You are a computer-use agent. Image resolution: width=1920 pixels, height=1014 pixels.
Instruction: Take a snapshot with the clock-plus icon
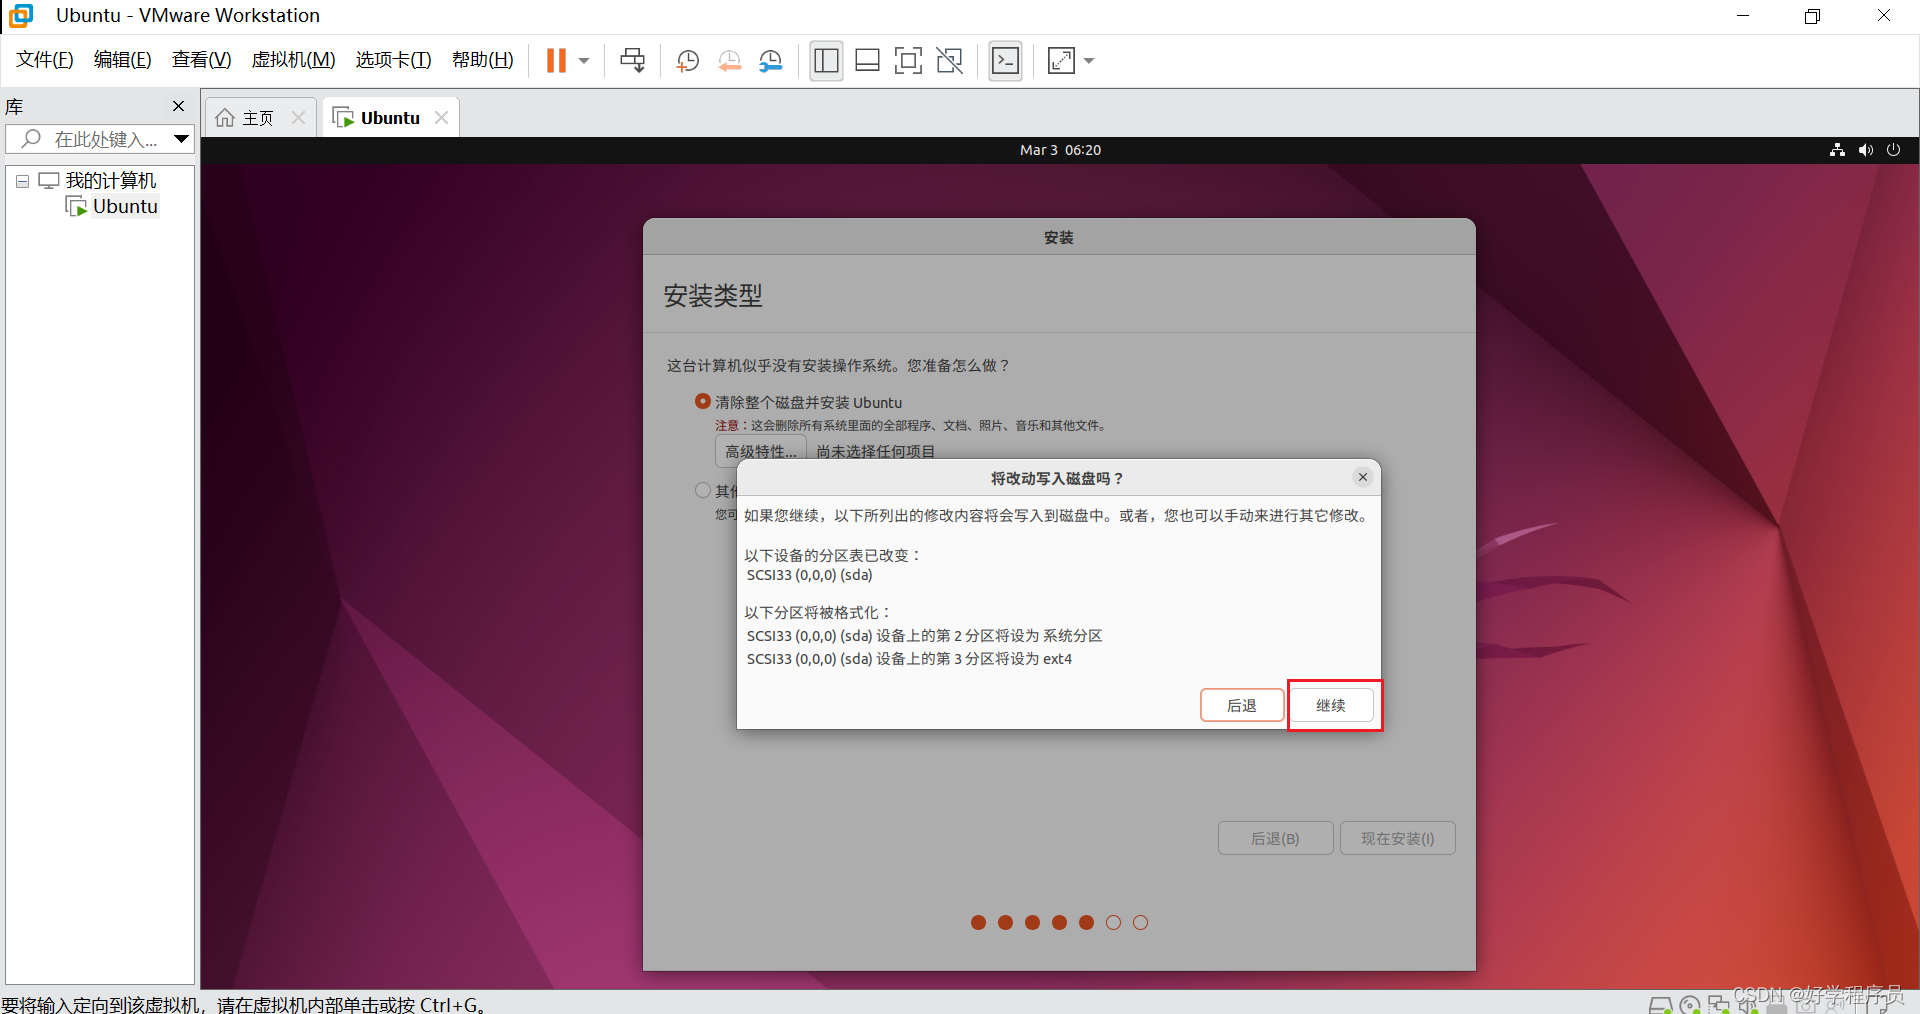[688, 61]
